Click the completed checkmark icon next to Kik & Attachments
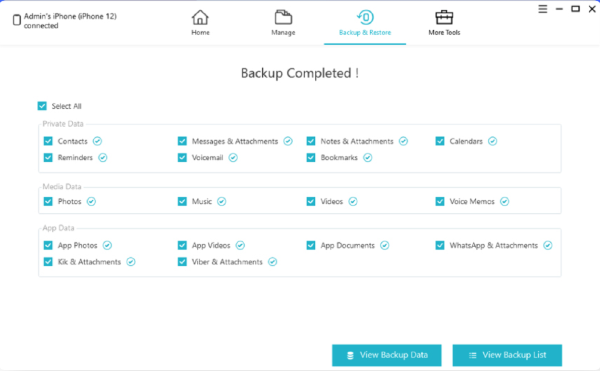The height and width of the screenshot is (371, 600). coord(131,262)
